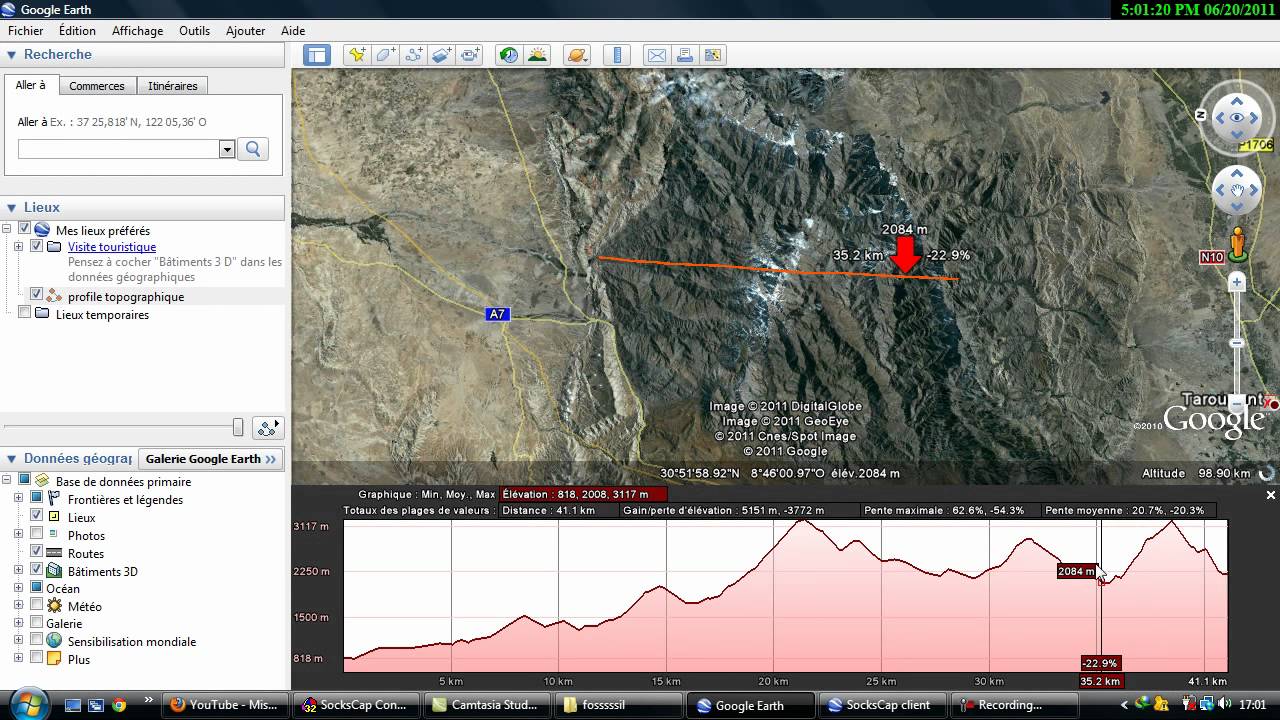Screen dimensions: 1280x720
Task: Open the Affichage menu
Action: pos(137,31)
